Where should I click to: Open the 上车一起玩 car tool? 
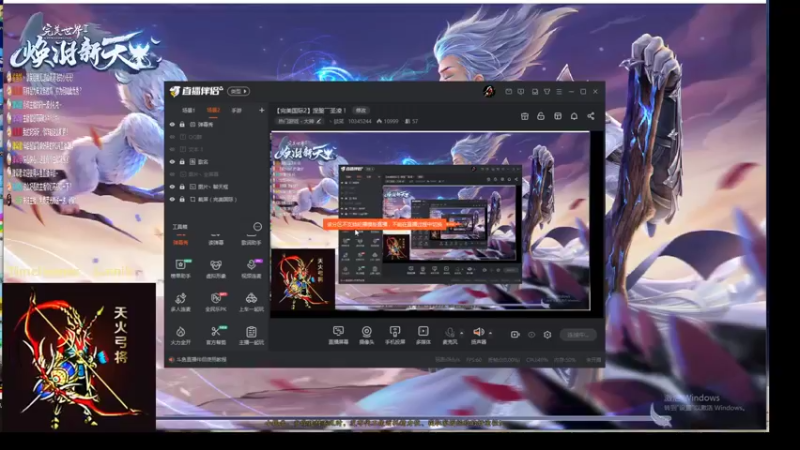click(251, 302)
